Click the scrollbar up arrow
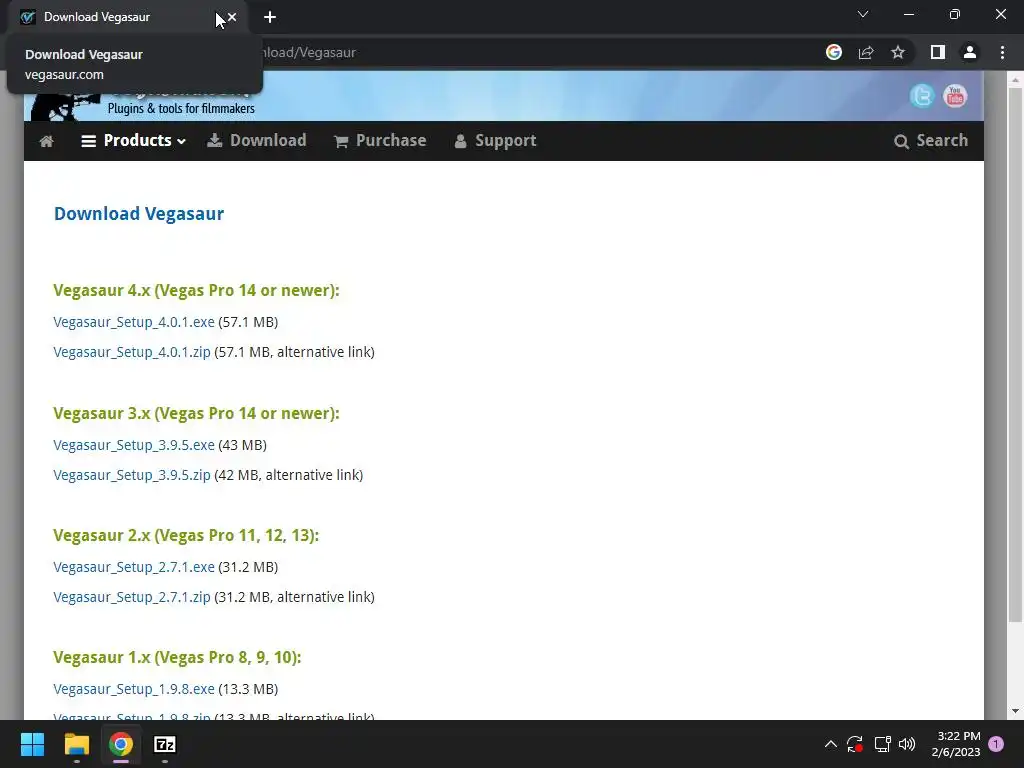The image size is (1024, 768). coord(1015,80)
